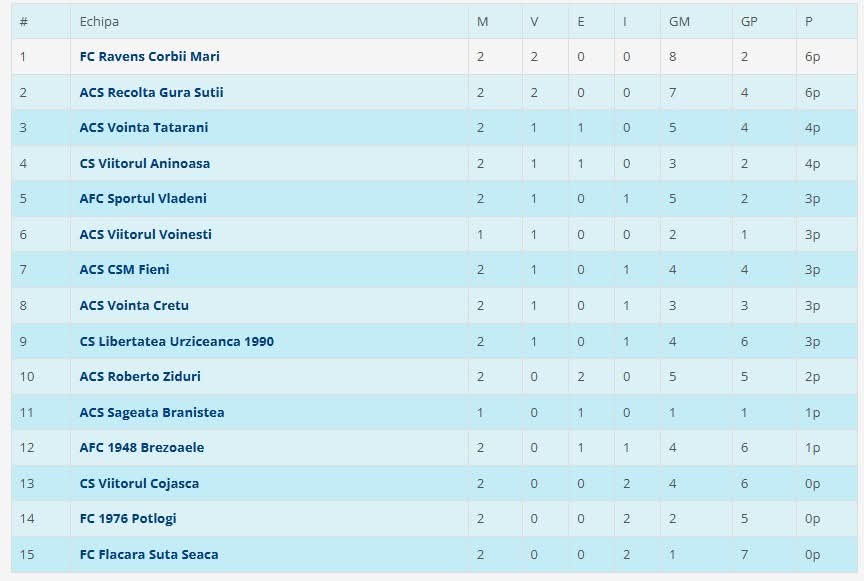This screenshot has height=581, width=864.
Task: Click FC 1976 Potlogi team name
Action: pos(128,519)
